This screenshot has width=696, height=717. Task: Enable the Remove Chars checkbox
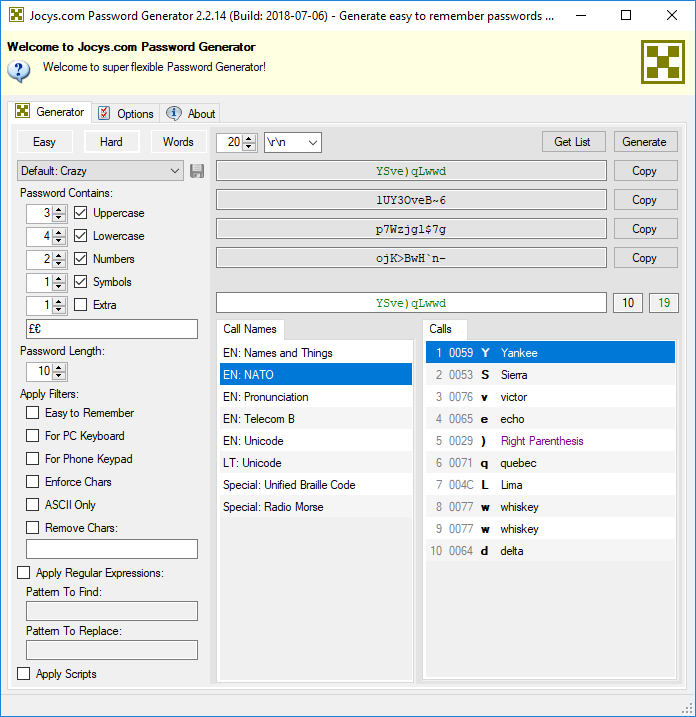pos(32,527)
